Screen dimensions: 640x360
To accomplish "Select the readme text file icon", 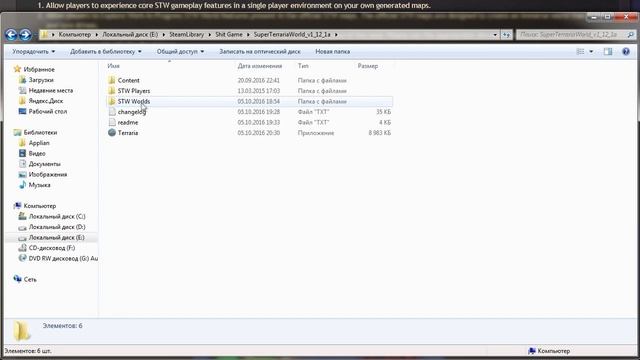I will (112, 122).
